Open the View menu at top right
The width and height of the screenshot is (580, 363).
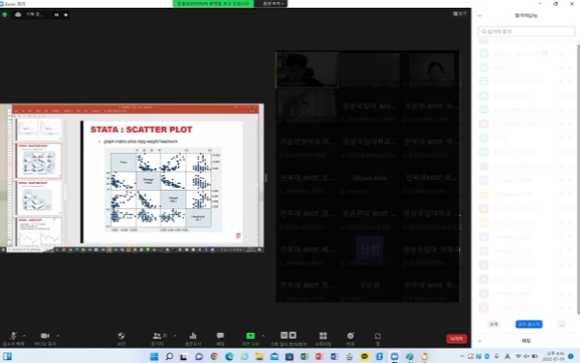[460, 14]
